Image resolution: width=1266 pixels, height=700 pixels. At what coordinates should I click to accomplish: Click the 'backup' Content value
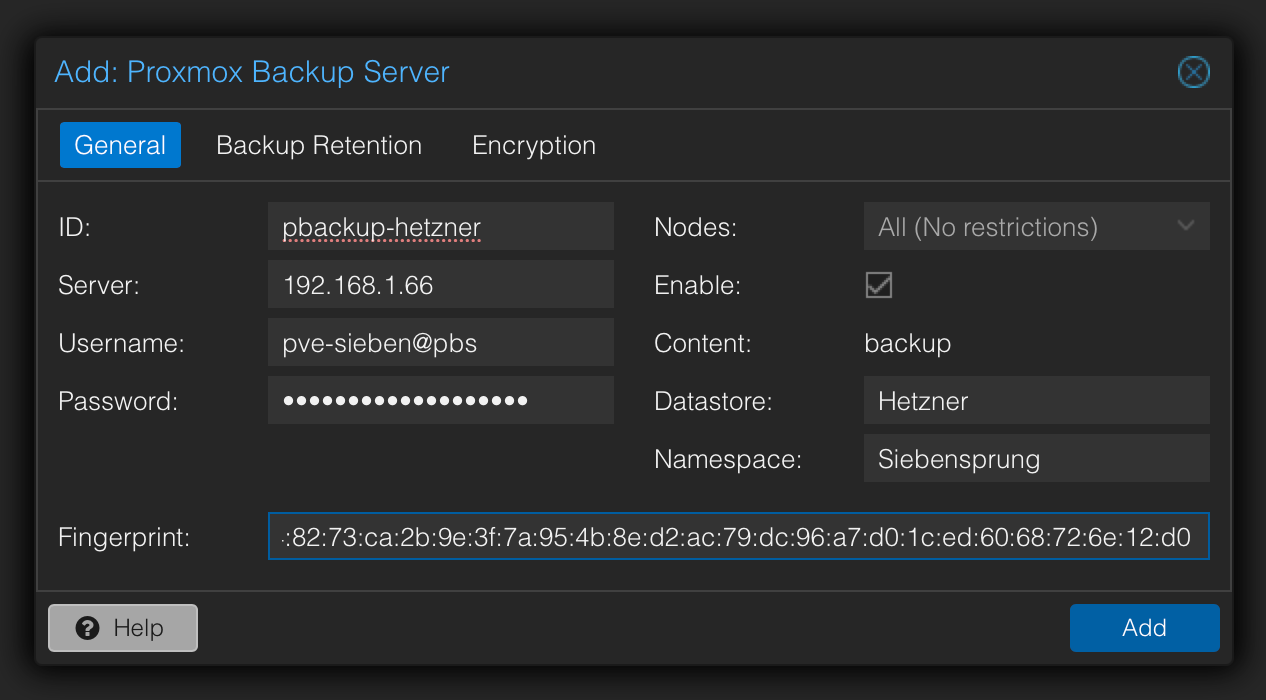tap(907, 343)
